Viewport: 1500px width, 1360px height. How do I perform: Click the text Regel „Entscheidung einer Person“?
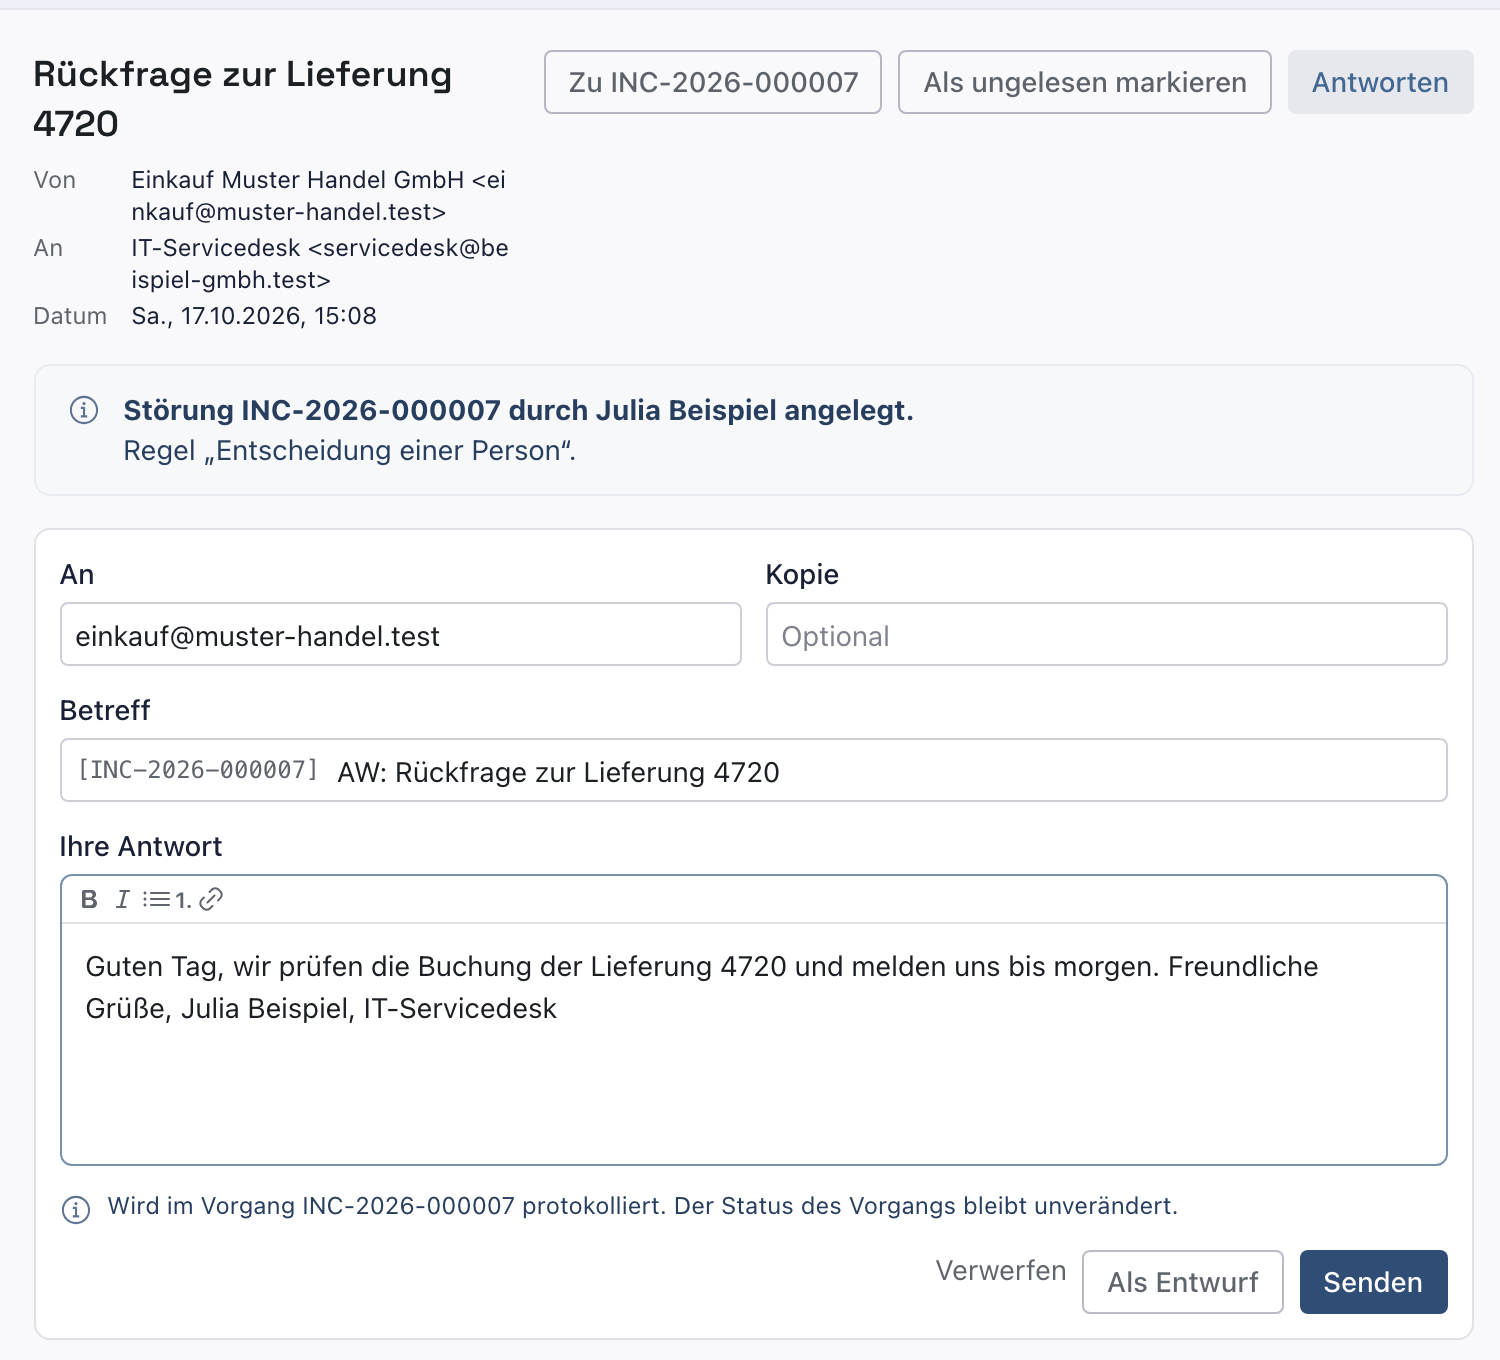[350, 451]
